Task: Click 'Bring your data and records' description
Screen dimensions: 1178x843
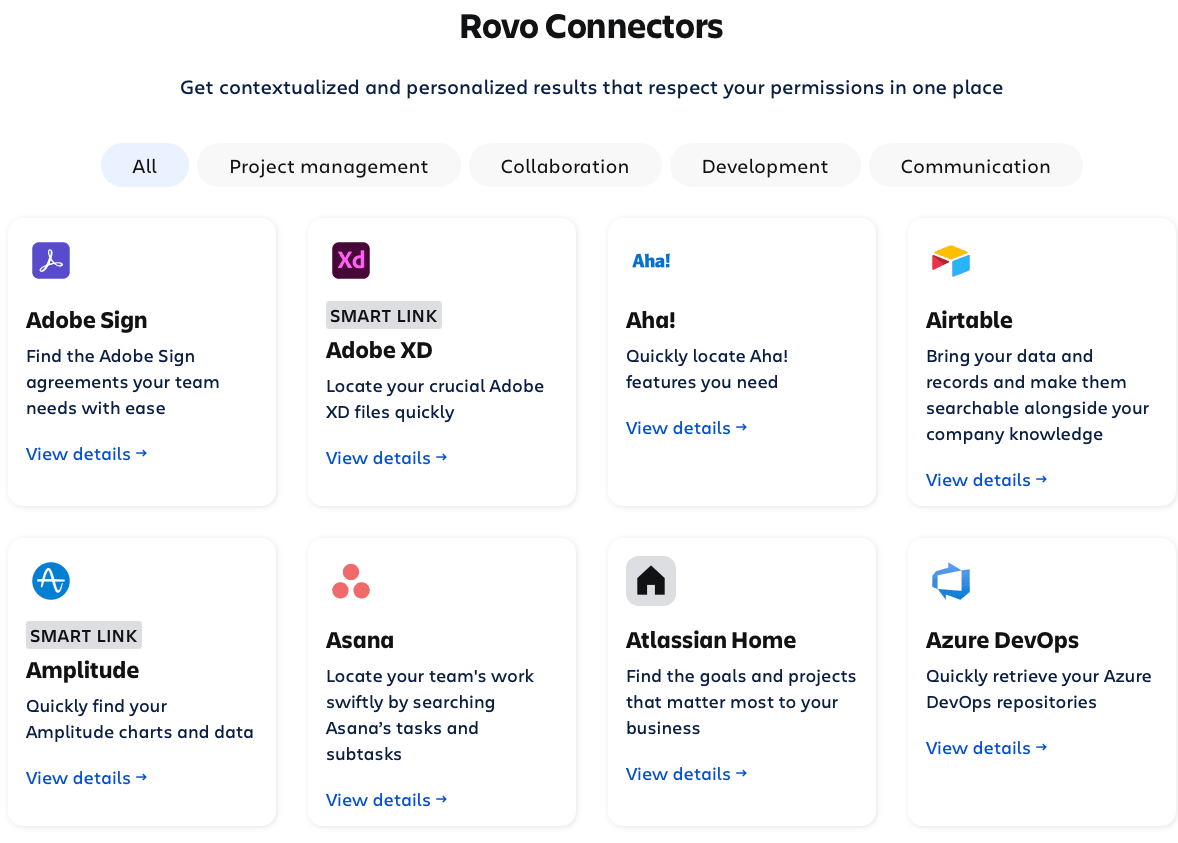Action: [x=1038, y=395]
